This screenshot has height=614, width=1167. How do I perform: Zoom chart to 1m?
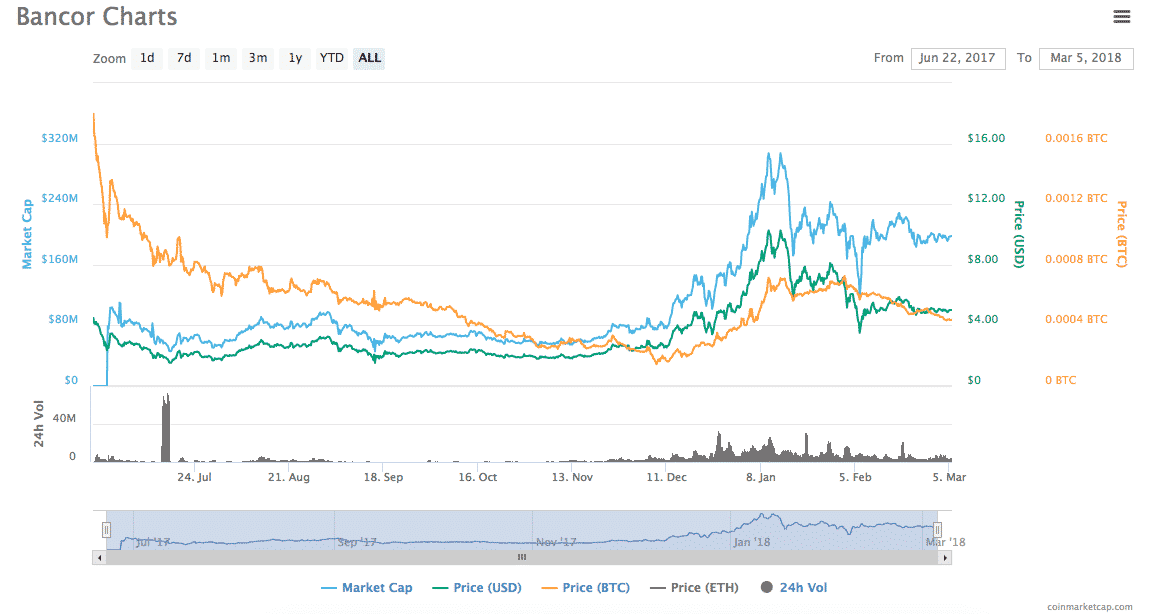click(x=221, y=58)
